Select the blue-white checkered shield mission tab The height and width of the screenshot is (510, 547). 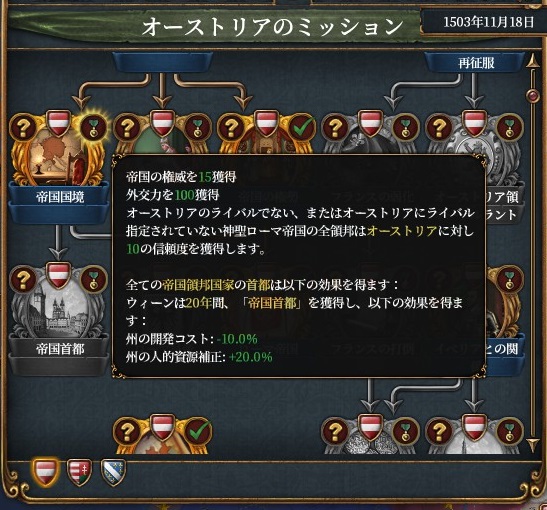[113, 472]
